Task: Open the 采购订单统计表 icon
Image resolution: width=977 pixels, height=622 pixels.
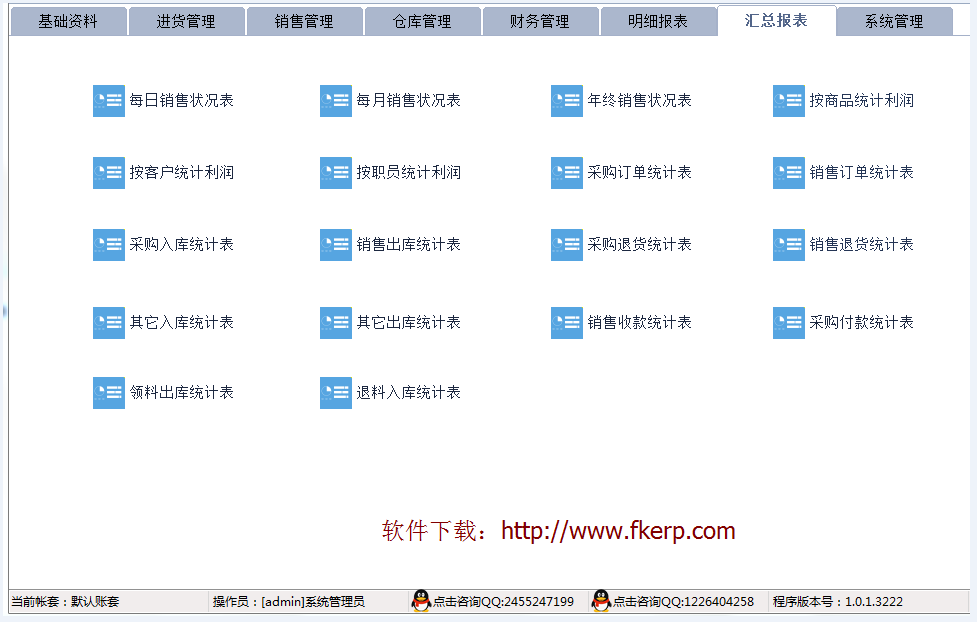Action: point(567,173)
